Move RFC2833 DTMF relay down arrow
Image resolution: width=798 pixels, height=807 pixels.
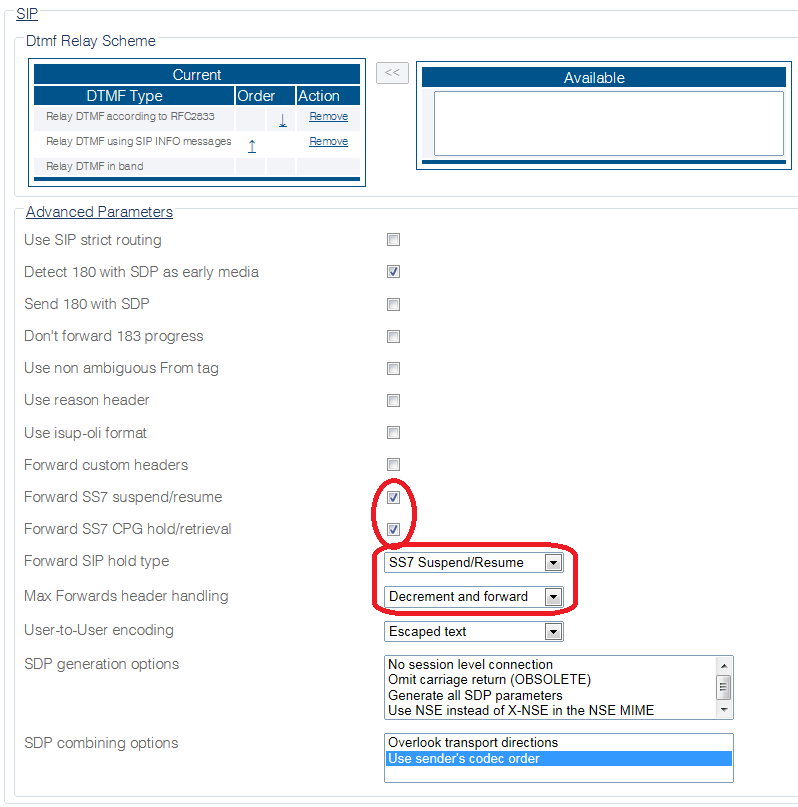(x=282, y=121)
